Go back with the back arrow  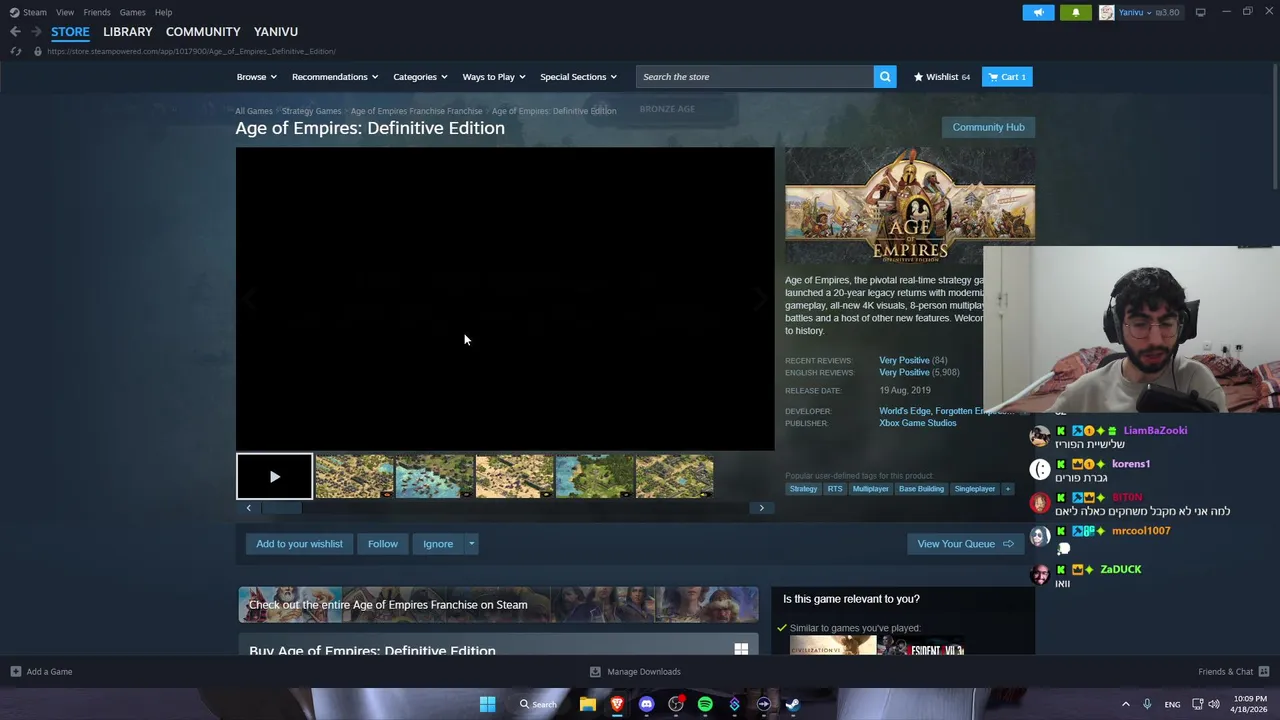pos(15,32)
